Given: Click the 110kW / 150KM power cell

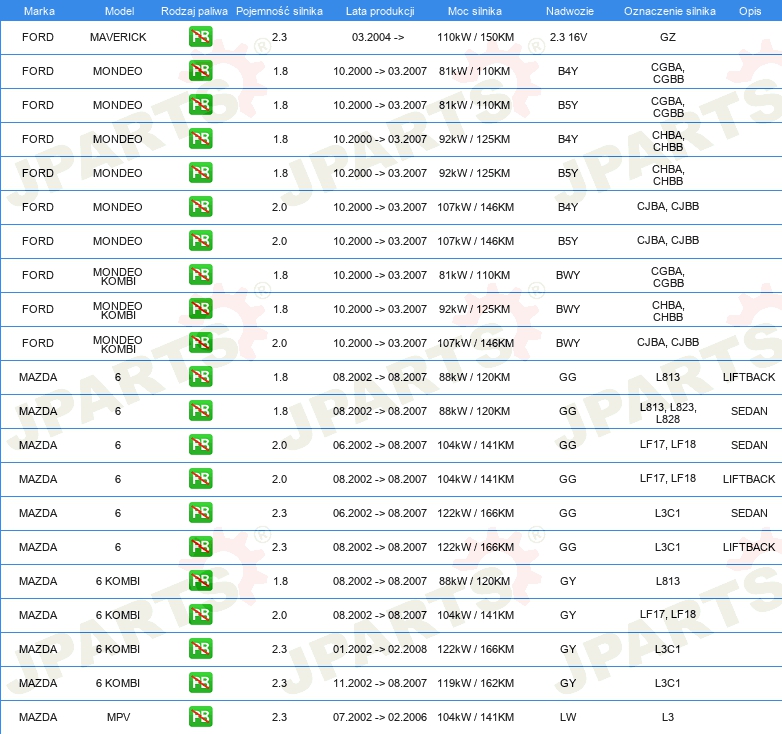Looking at the screenshot, I should [x=475, y=37].
